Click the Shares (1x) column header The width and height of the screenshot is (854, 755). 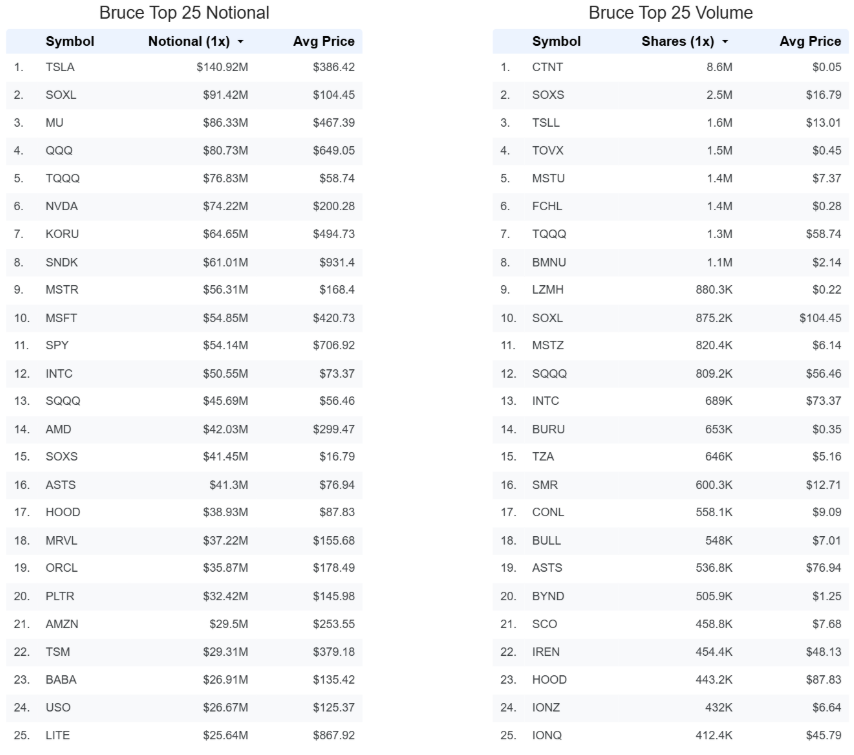[678, 41]
